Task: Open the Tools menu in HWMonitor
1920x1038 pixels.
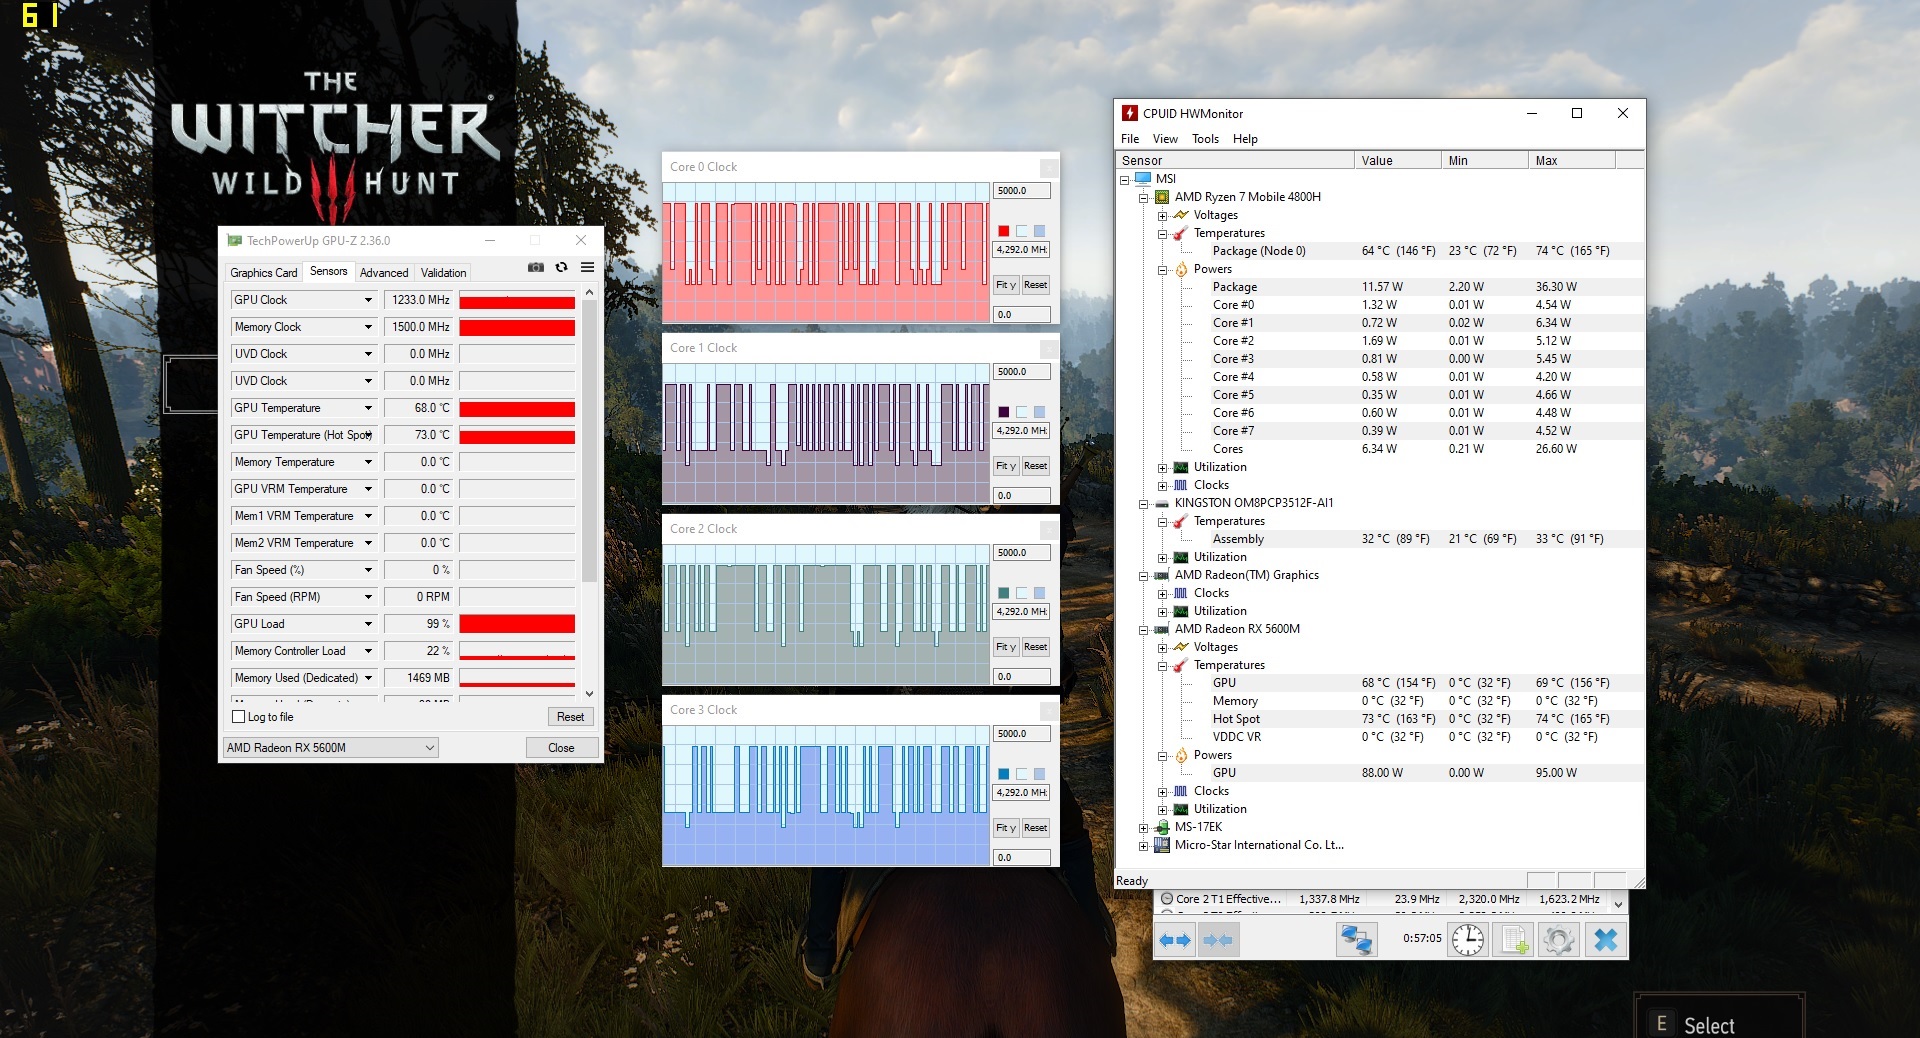Action: [x=1205, y=139]
